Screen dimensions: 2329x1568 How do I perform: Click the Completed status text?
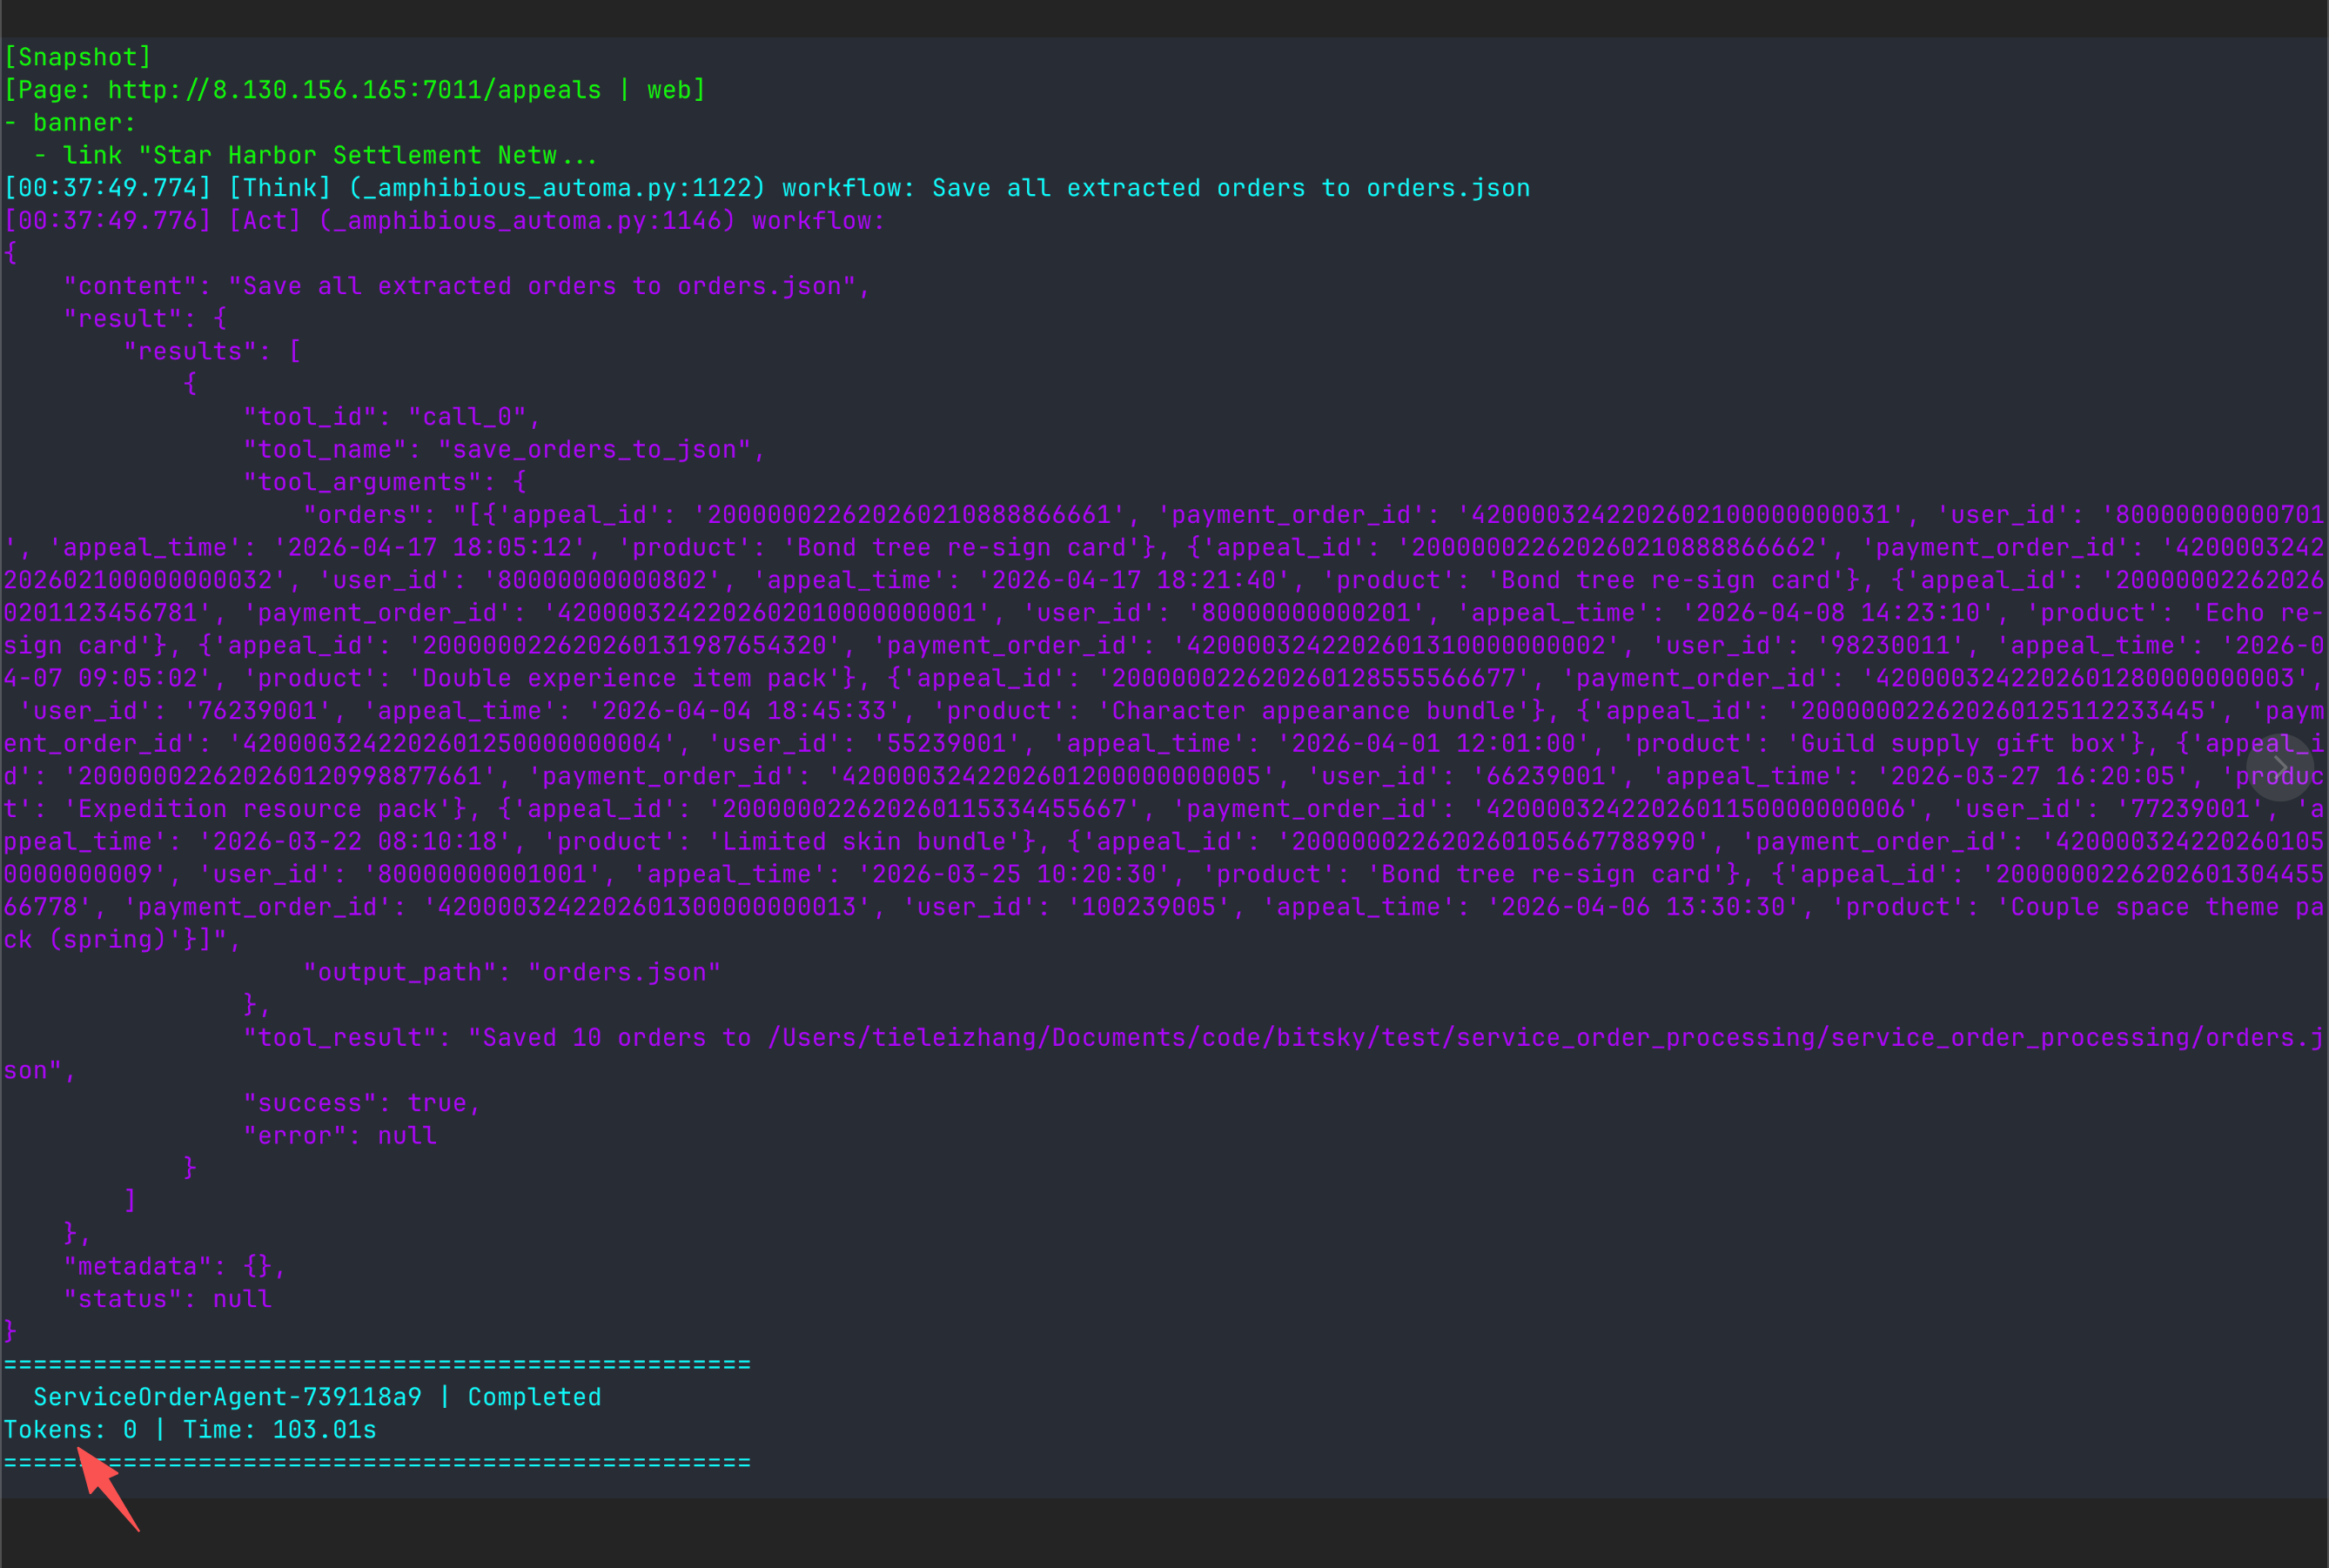(x=534, y=1397)
